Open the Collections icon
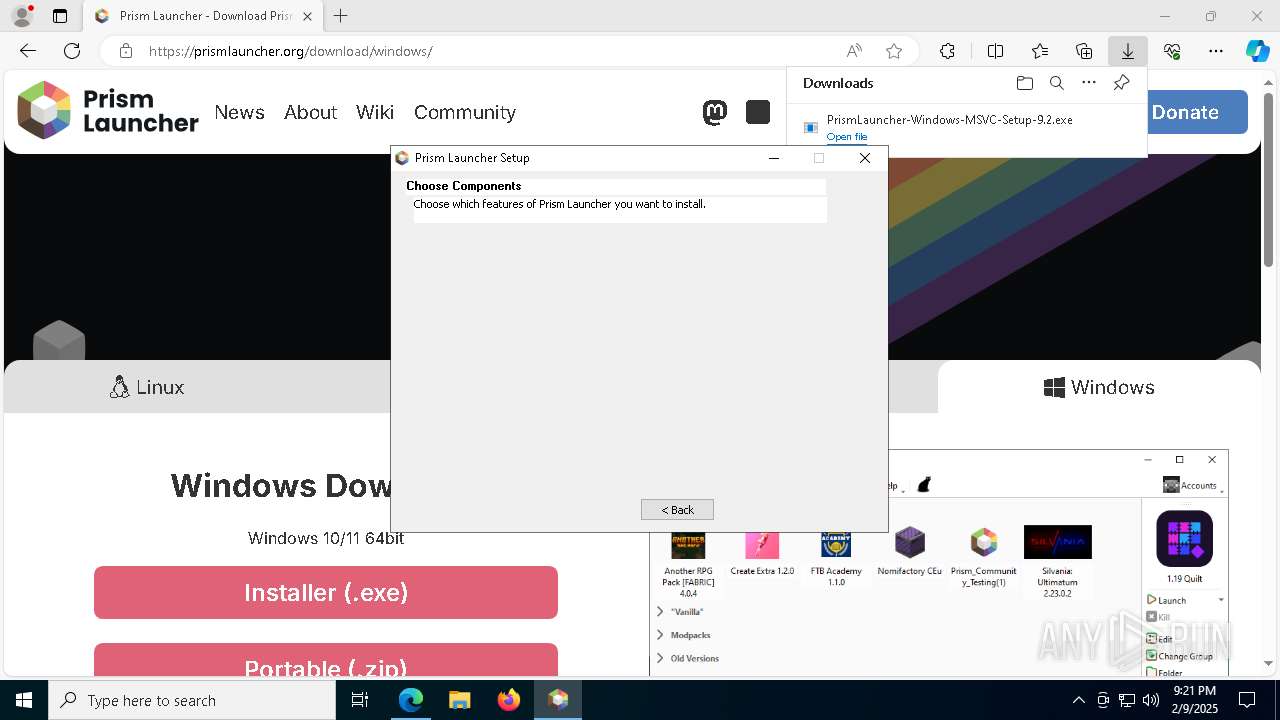Viewport: 1280px width, 720px height. (1084, 51)
